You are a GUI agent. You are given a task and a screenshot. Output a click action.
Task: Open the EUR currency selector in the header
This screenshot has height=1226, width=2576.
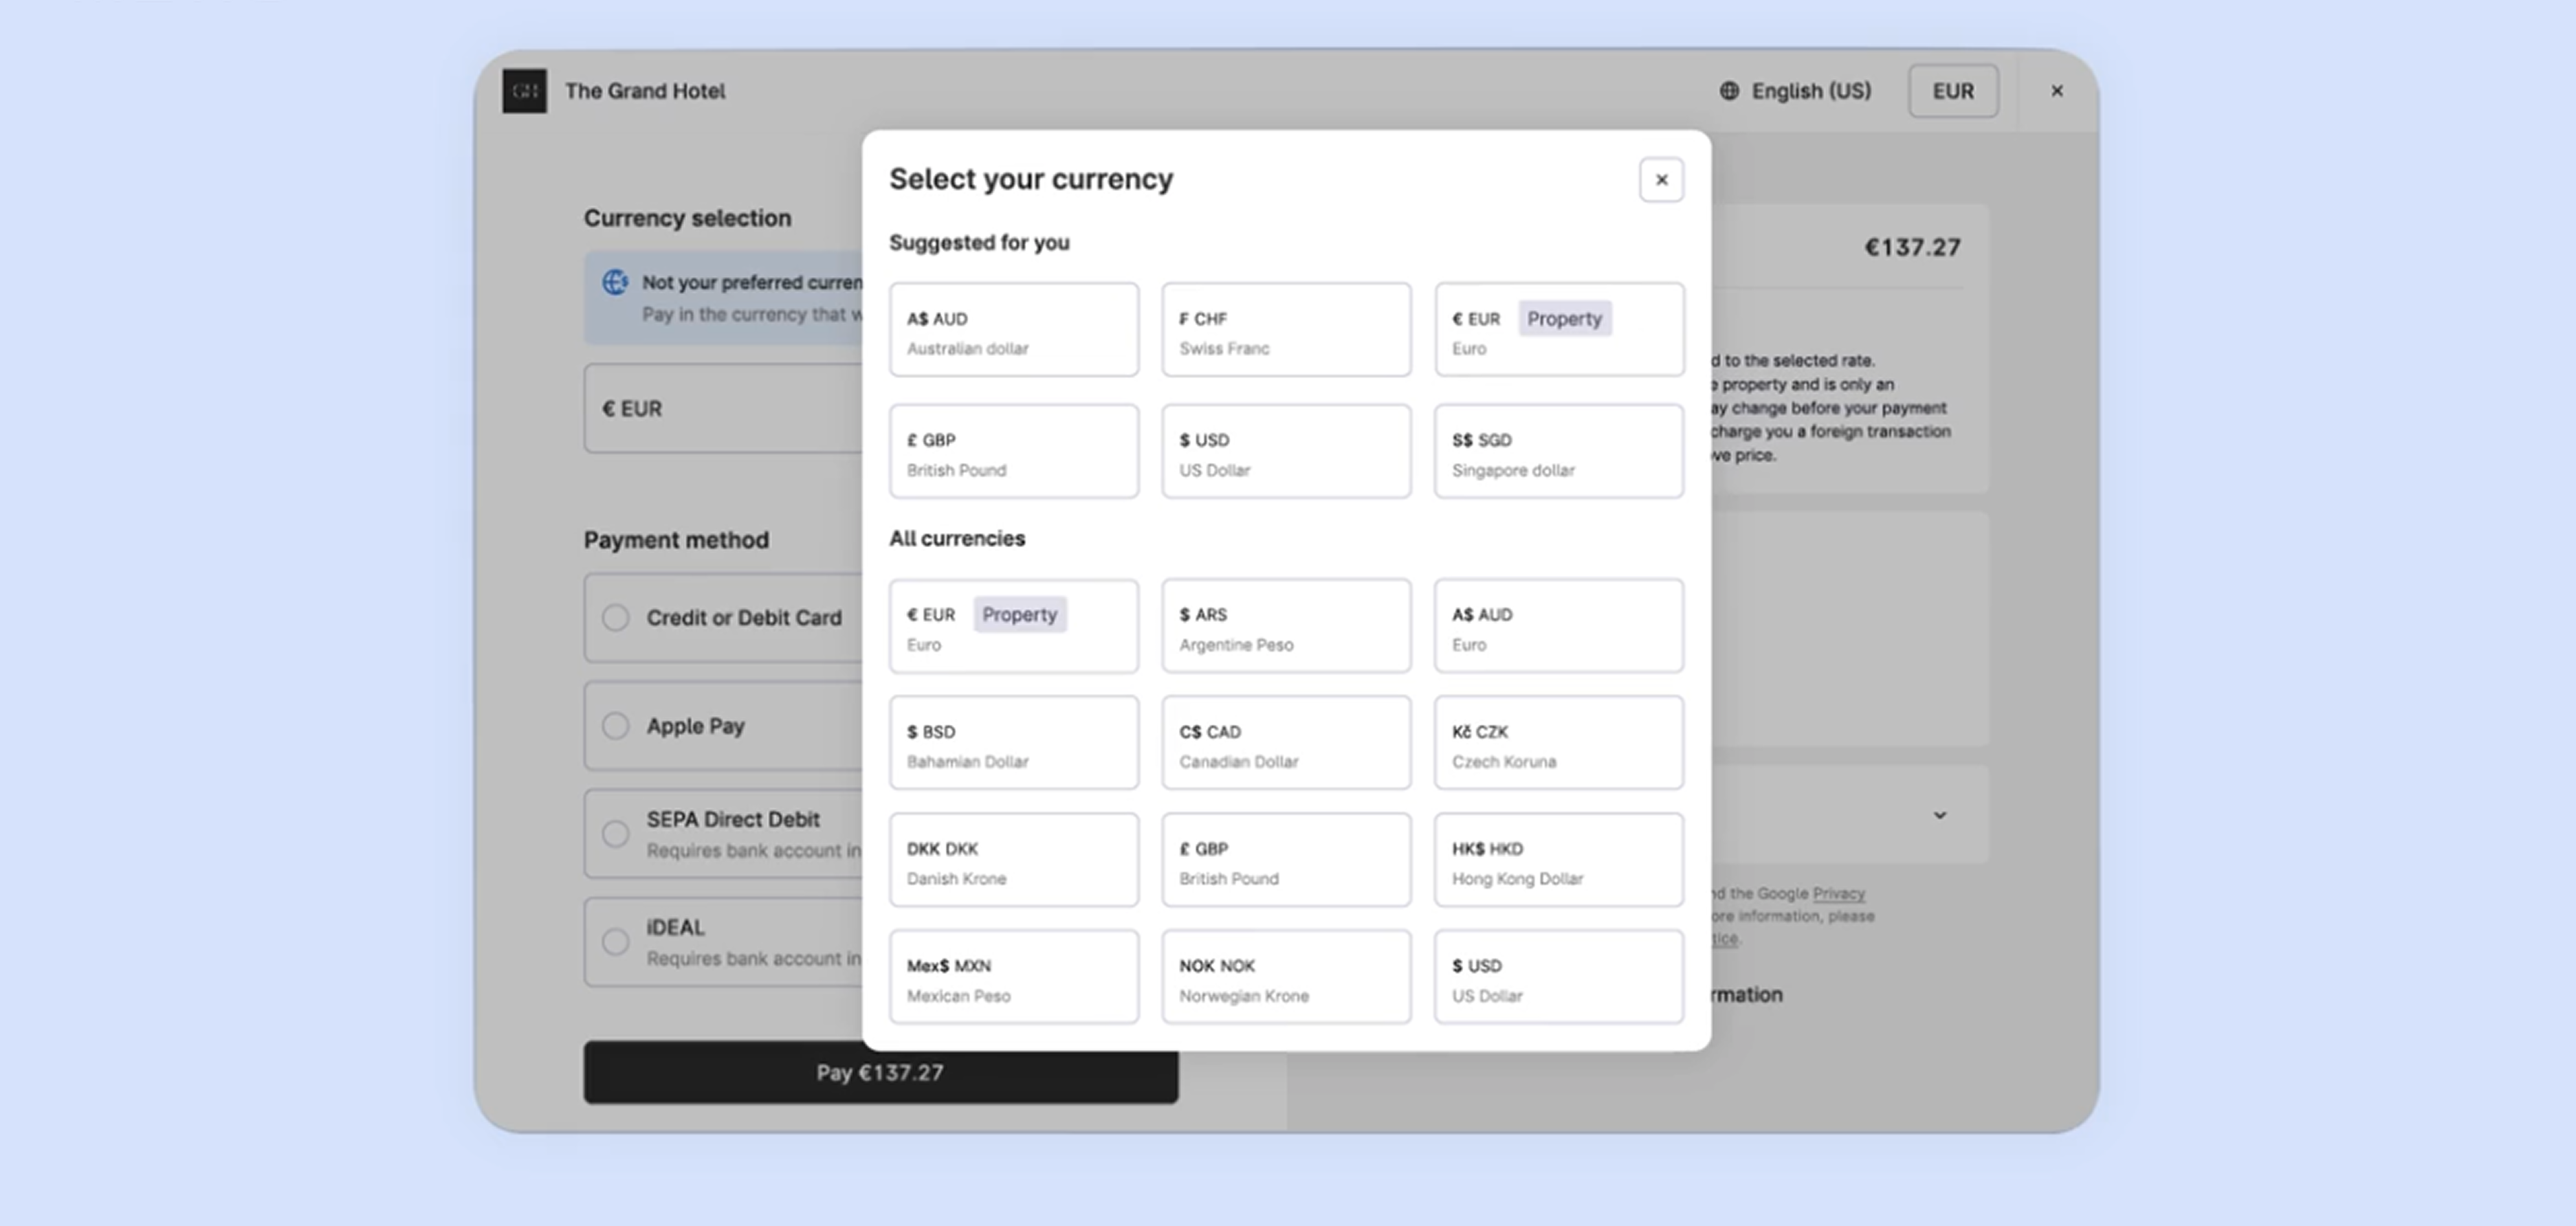1952,91
